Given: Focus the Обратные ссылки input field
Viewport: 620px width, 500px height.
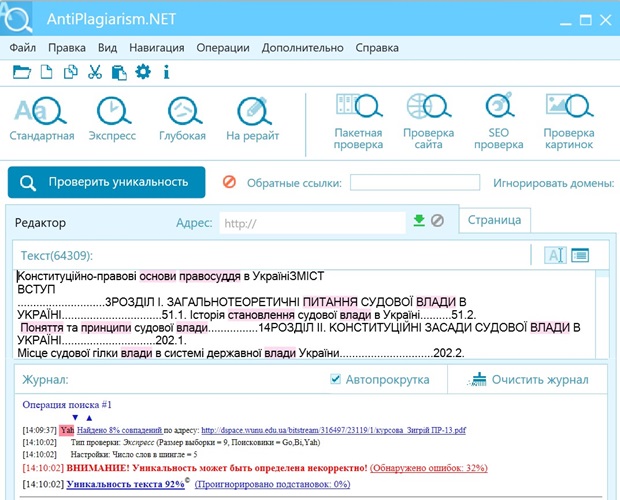Looking at the screenshot, I should tap(415, 182).
